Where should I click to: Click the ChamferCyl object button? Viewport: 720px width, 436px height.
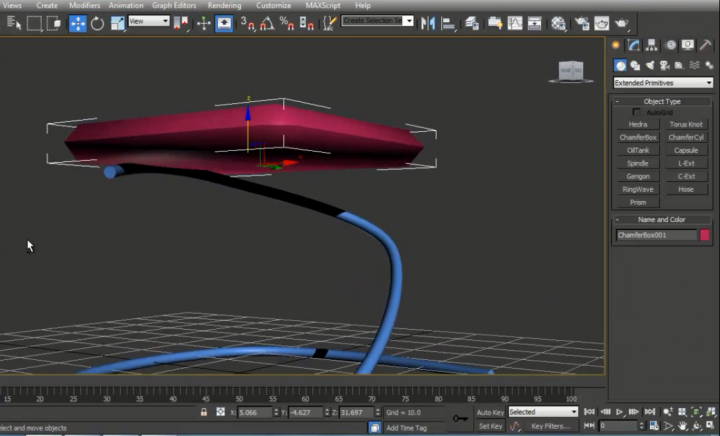tap(686, 137)
